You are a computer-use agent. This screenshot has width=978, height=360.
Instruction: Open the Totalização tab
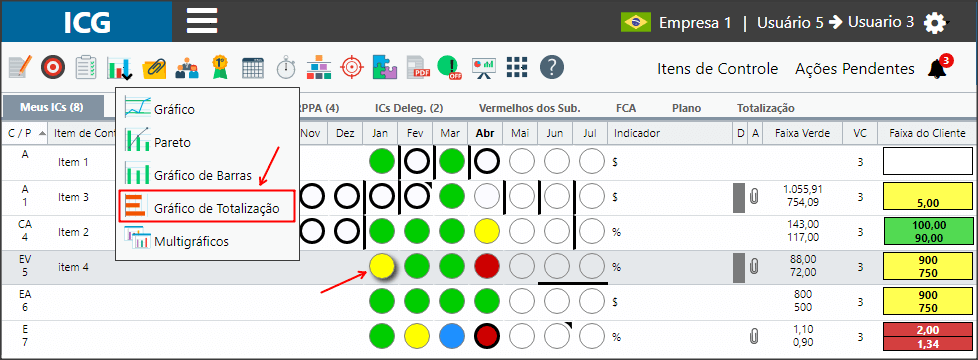(x=765, y=108)
